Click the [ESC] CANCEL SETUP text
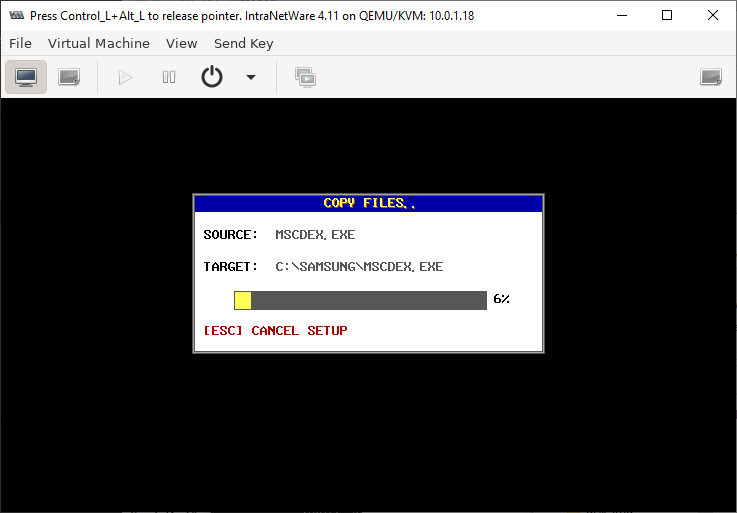The image size is (737, 513). [275, 331]
